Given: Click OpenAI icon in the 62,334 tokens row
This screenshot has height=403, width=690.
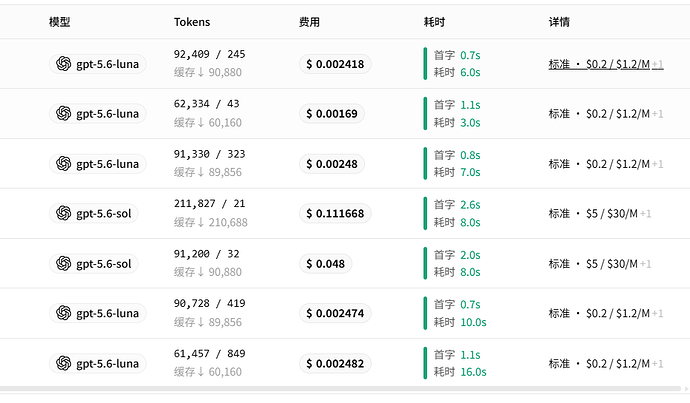Looking at the screenshot, I should pos(63,114).
